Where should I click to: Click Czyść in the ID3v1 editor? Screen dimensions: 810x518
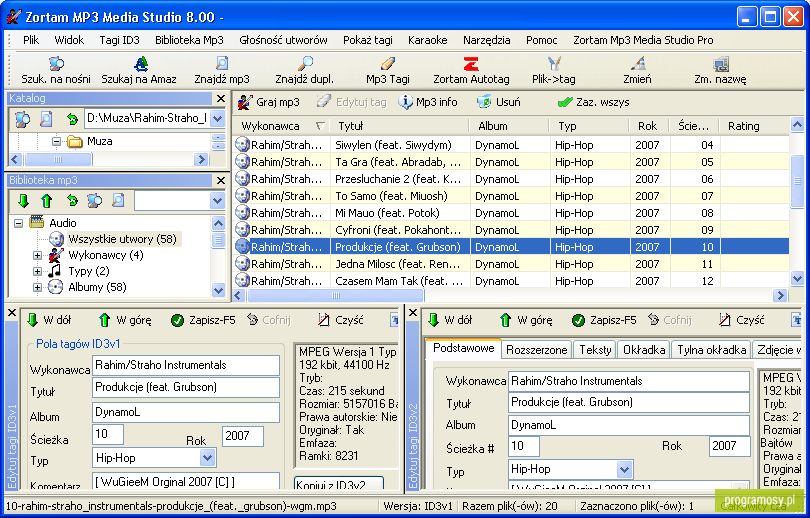pyautogui.click(x=340, y=320)
